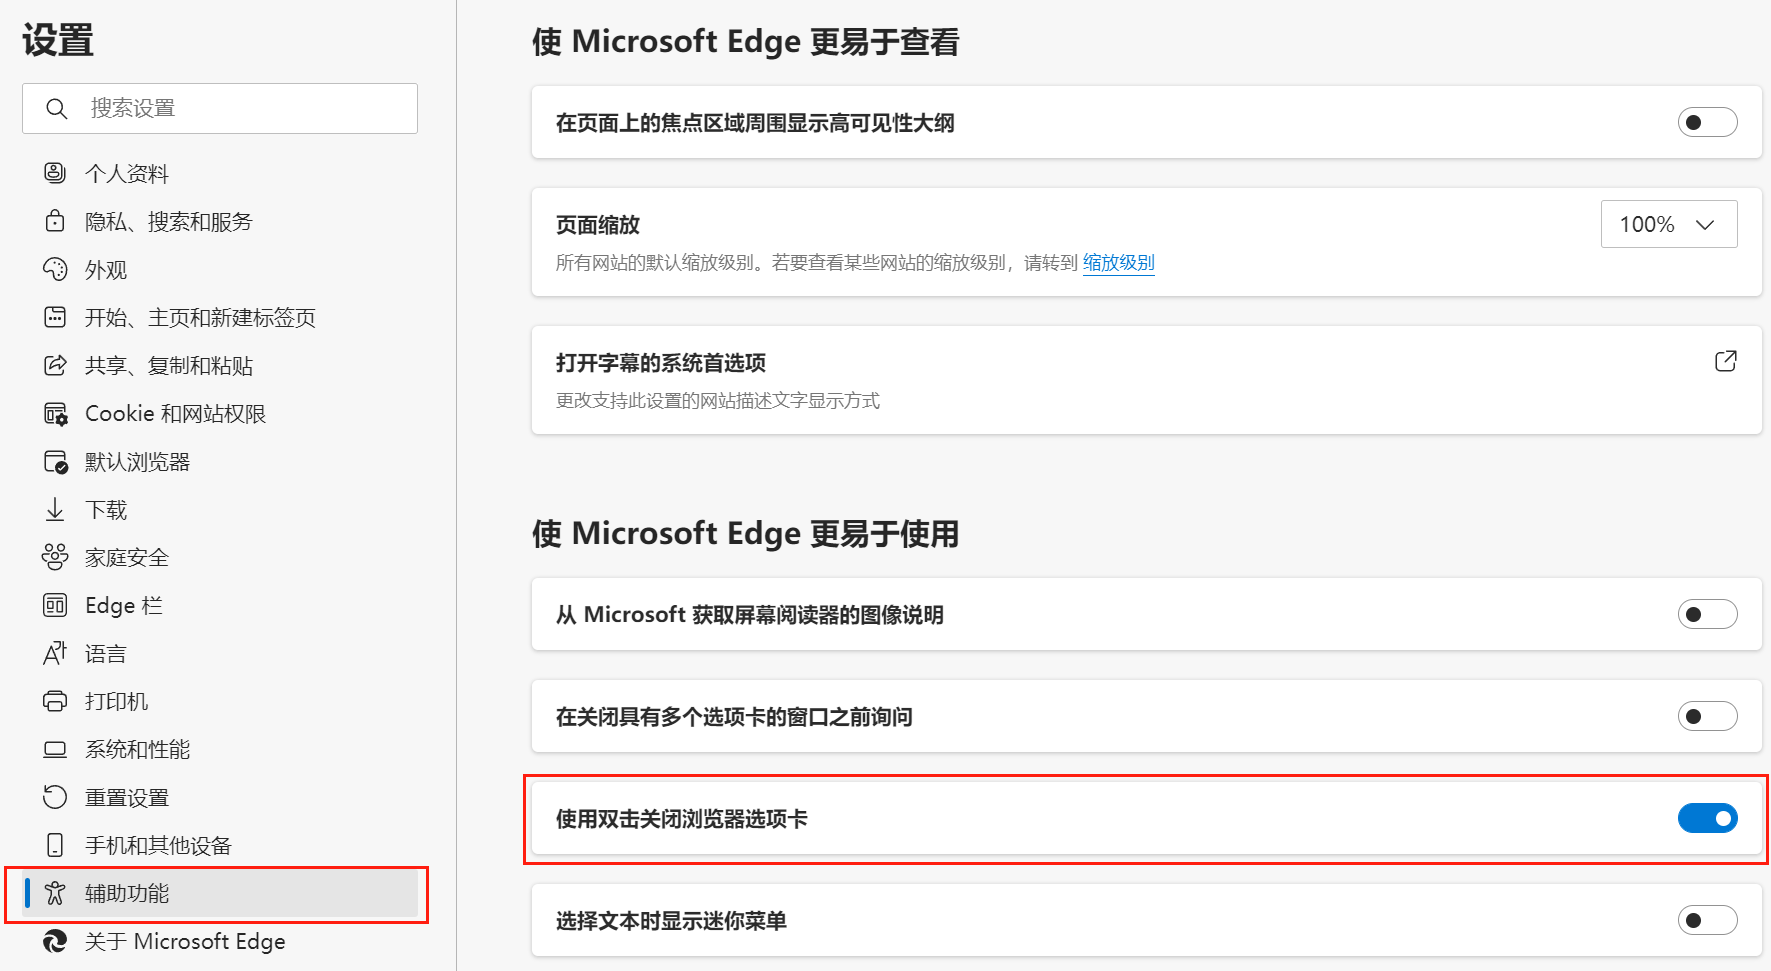This screenshot has height=971, width=1771.
Task: Open the 打印机 printer icon
Action: point(55,701)
